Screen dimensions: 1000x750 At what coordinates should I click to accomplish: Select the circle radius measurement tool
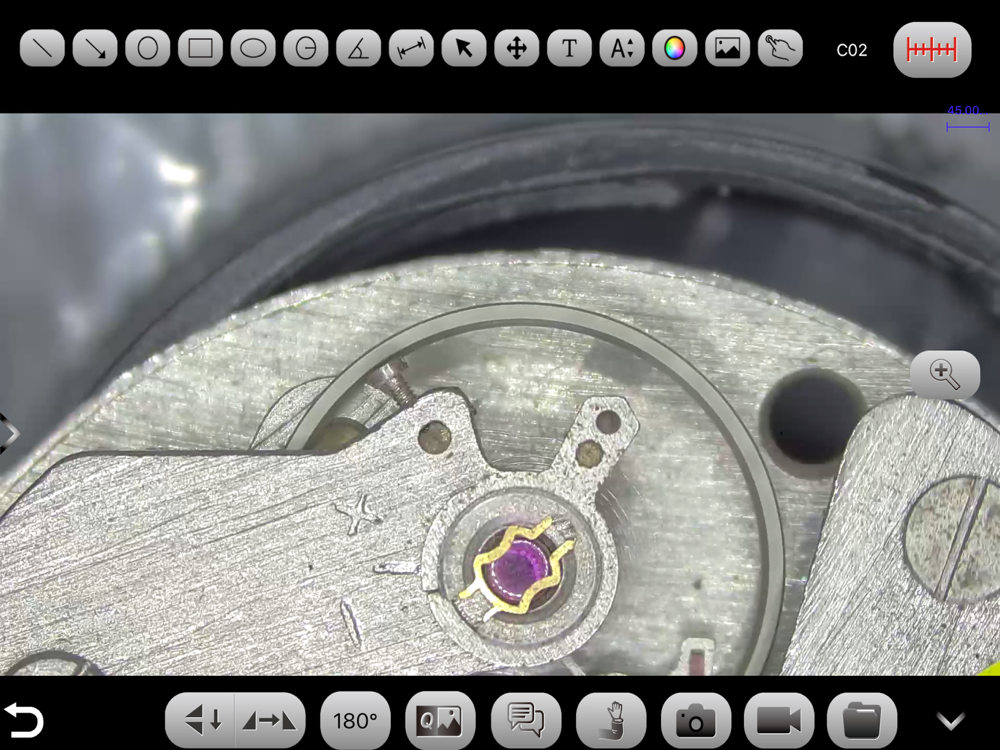306,48
